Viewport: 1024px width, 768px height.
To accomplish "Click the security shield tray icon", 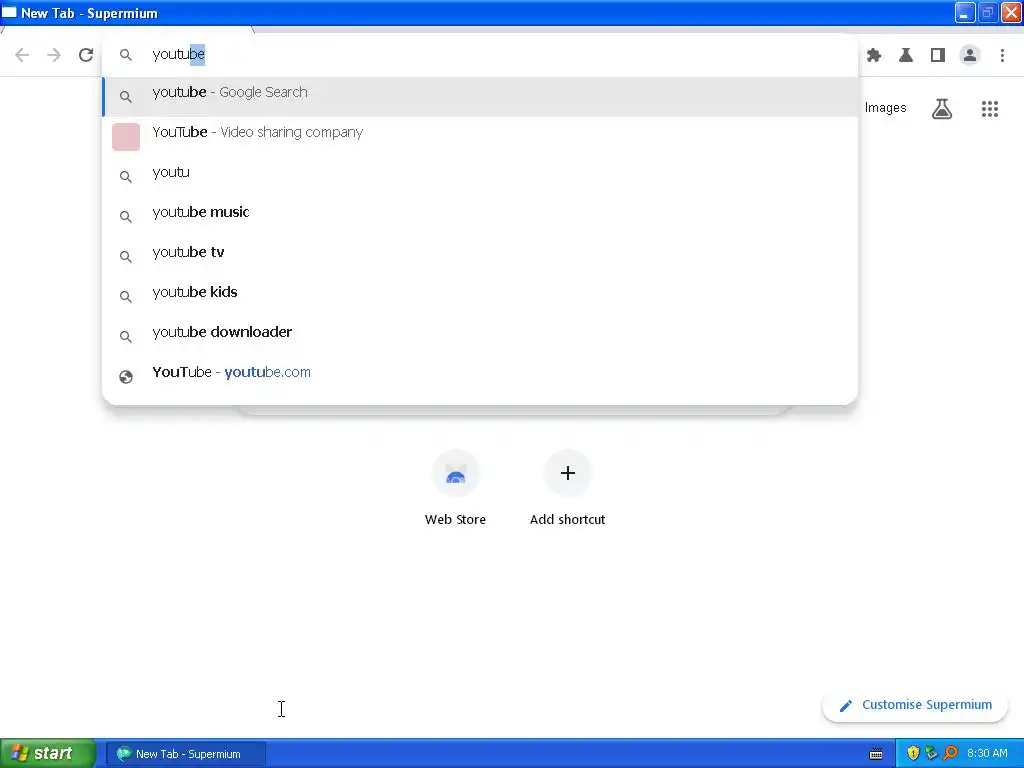I will tap(913, 754).
